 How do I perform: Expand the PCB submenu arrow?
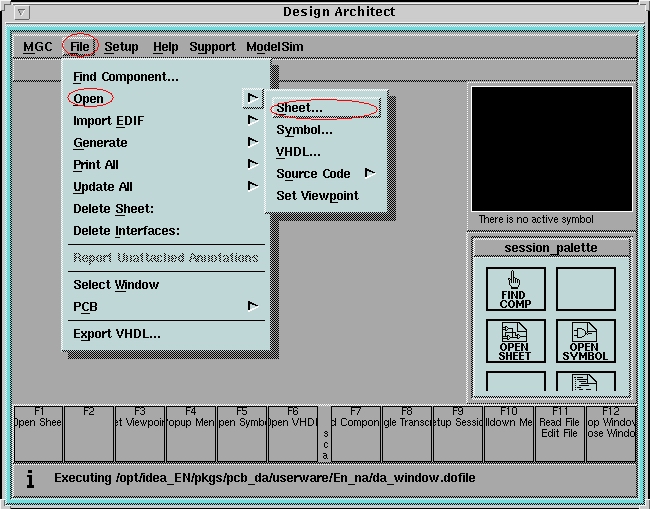[253, 306]
